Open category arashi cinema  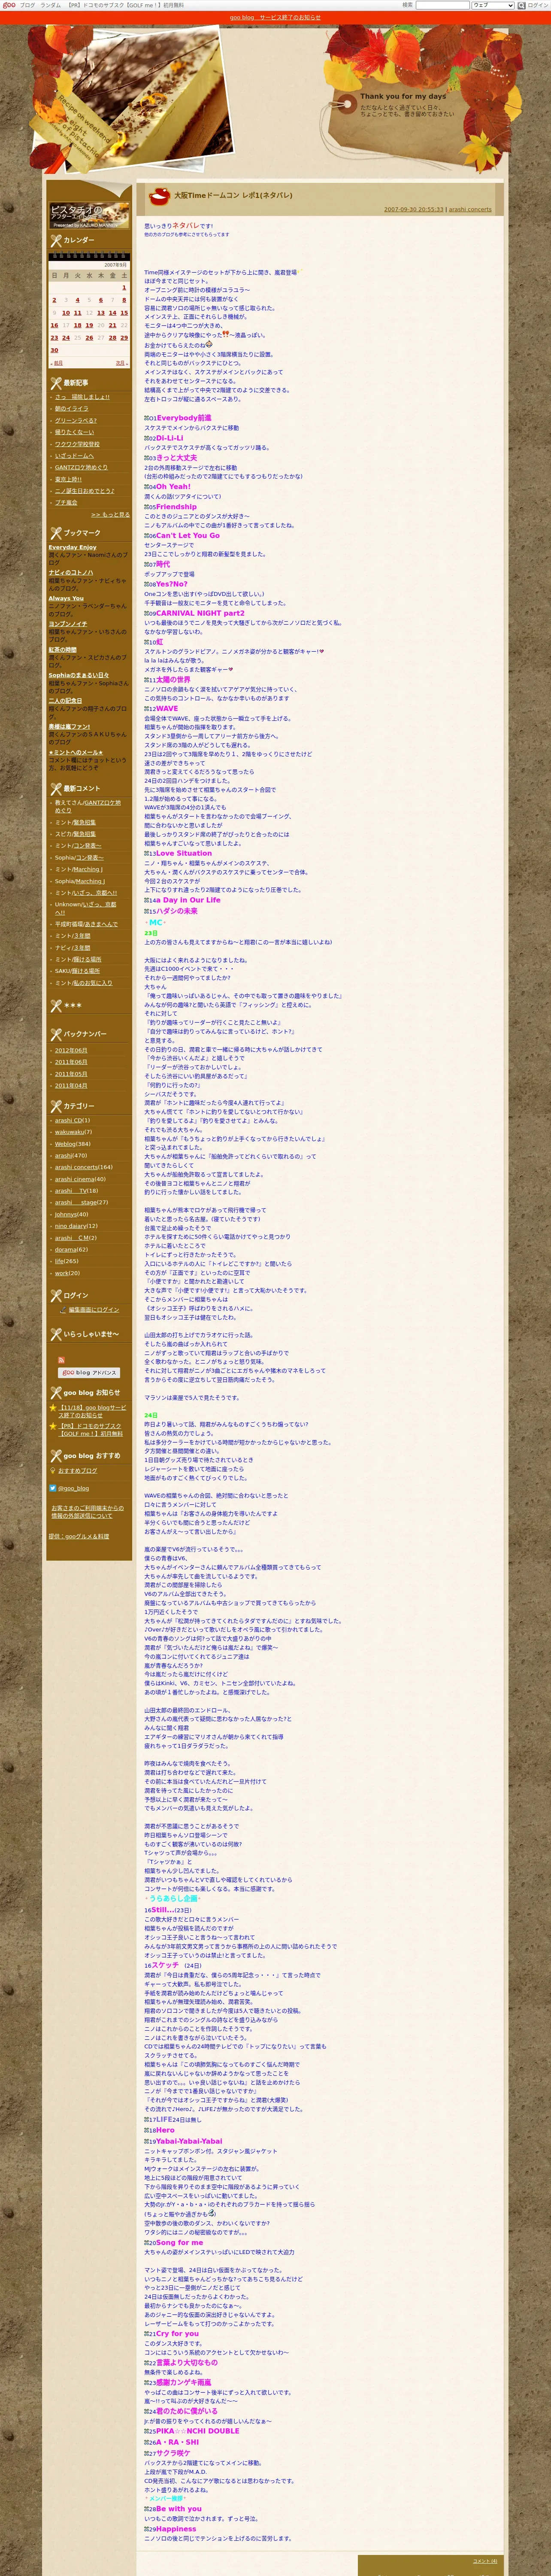pos(75,1179)
